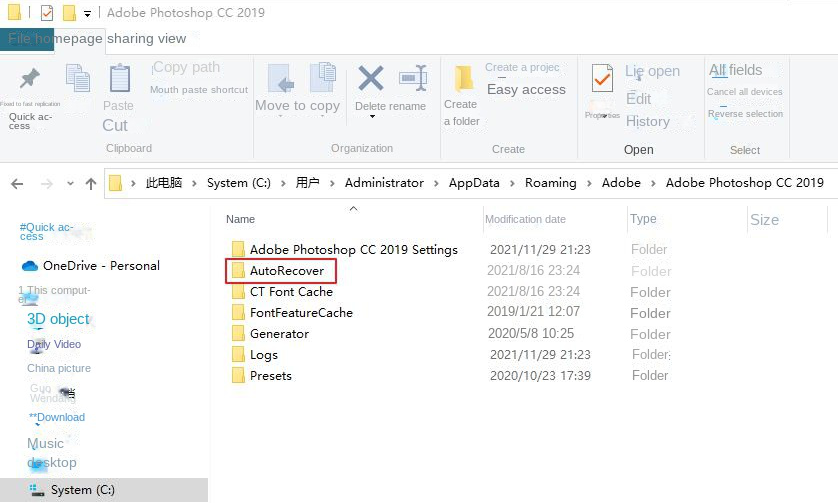Click the Copy icon in Clipboard group
Screen dimensions: 838x503
pos(77,77)
